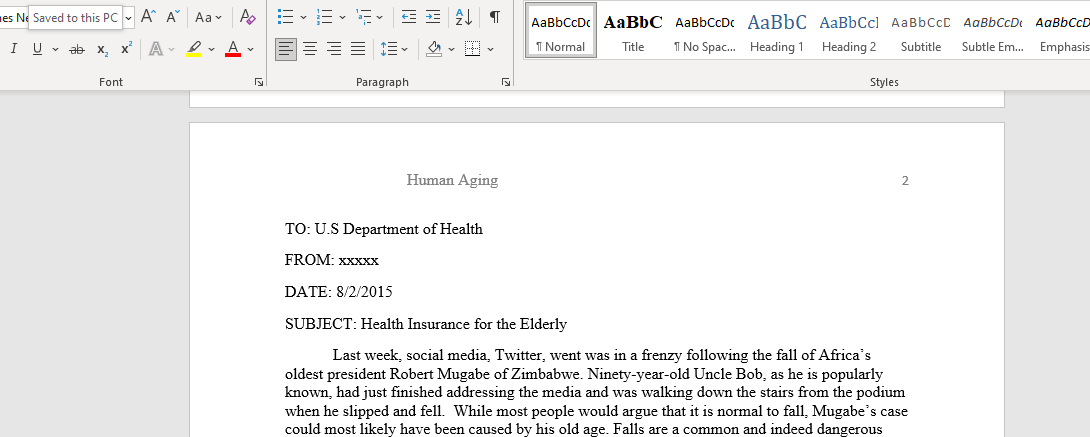Shrink font size with the smaller A icon
The height and width of the screenshot is (437, 1090).
click(x=173, y=17)
